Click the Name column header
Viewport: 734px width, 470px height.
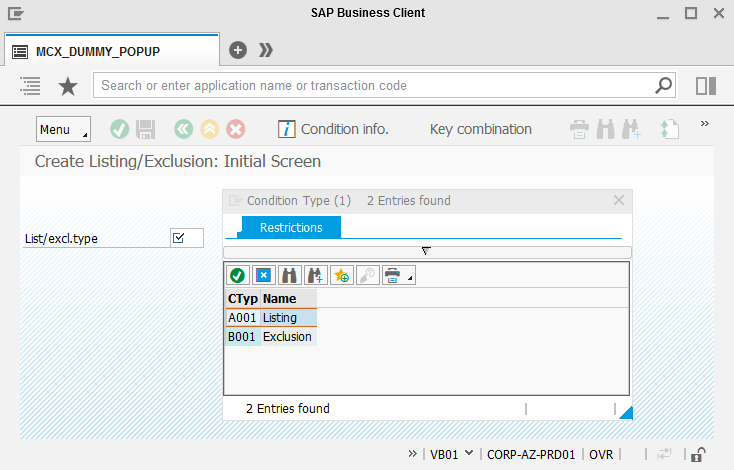pos(288,299)
